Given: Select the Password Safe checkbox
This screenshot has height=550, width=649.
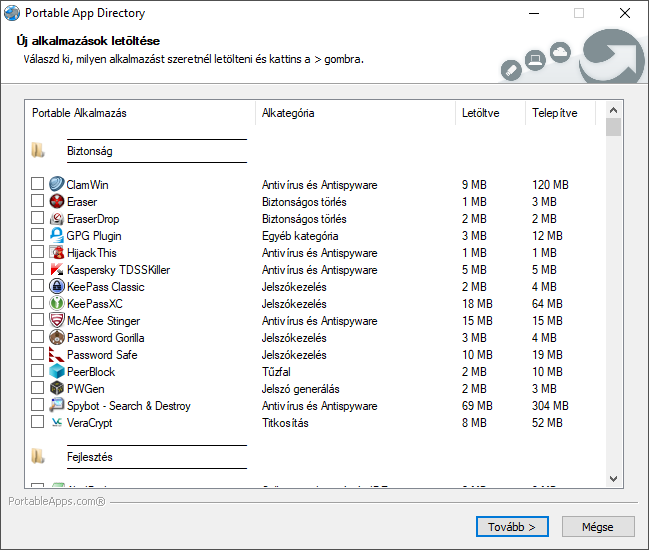Looking at the screenshot, I should [37, 353].
